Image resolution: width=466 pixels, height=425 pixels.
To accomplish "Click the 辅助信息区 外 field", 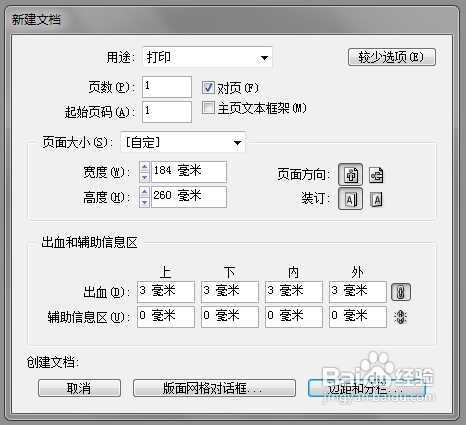I will pos(358,317).
